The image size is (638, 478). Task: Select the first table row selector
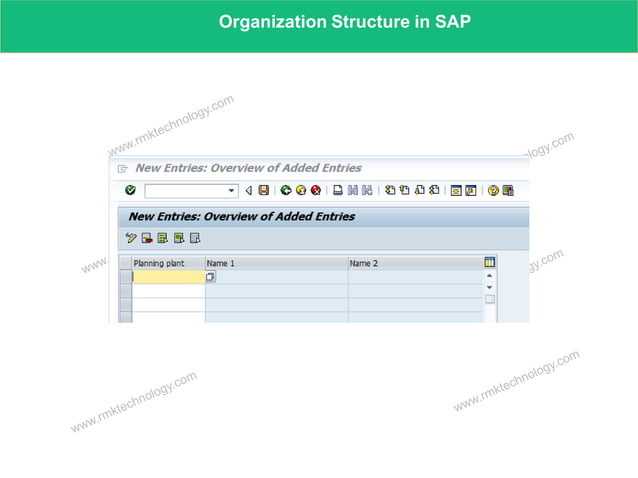pos(126,277)
